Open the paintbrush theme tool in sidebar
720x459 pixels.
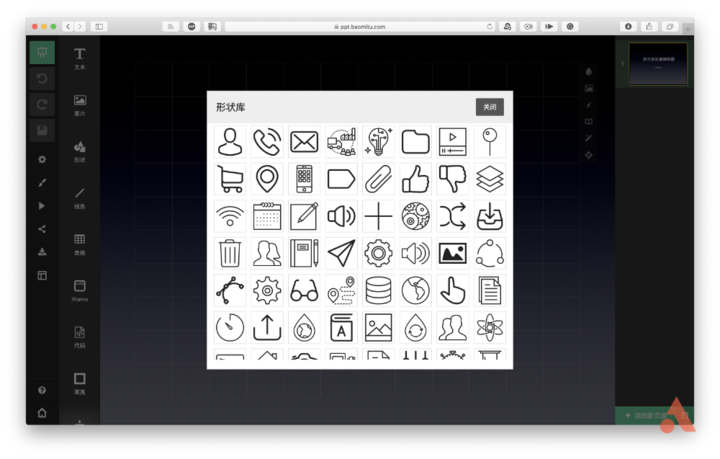click(42, 183)
